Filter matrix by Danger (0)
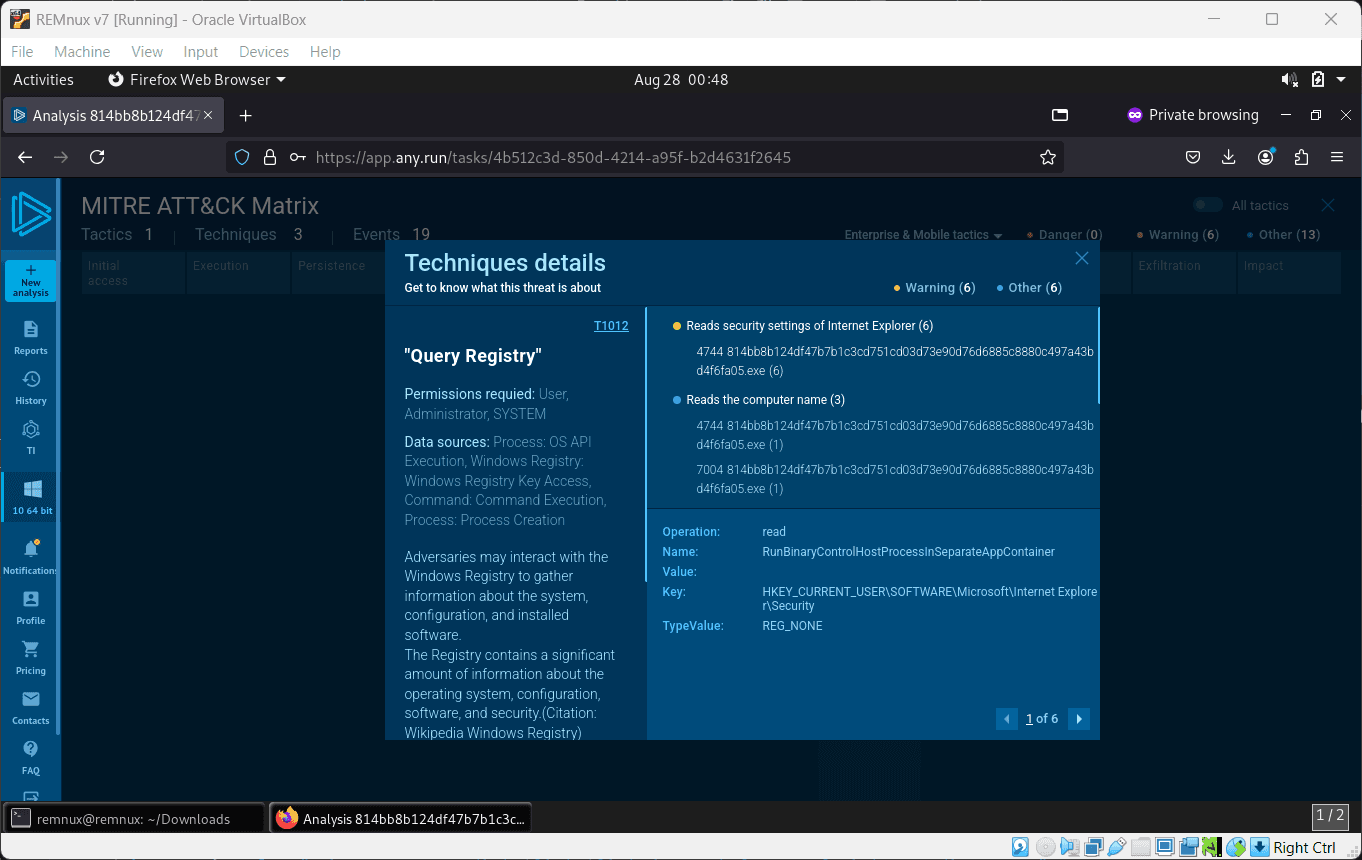The width and height of the screenshot is (1362, 860). [1064, 235]
